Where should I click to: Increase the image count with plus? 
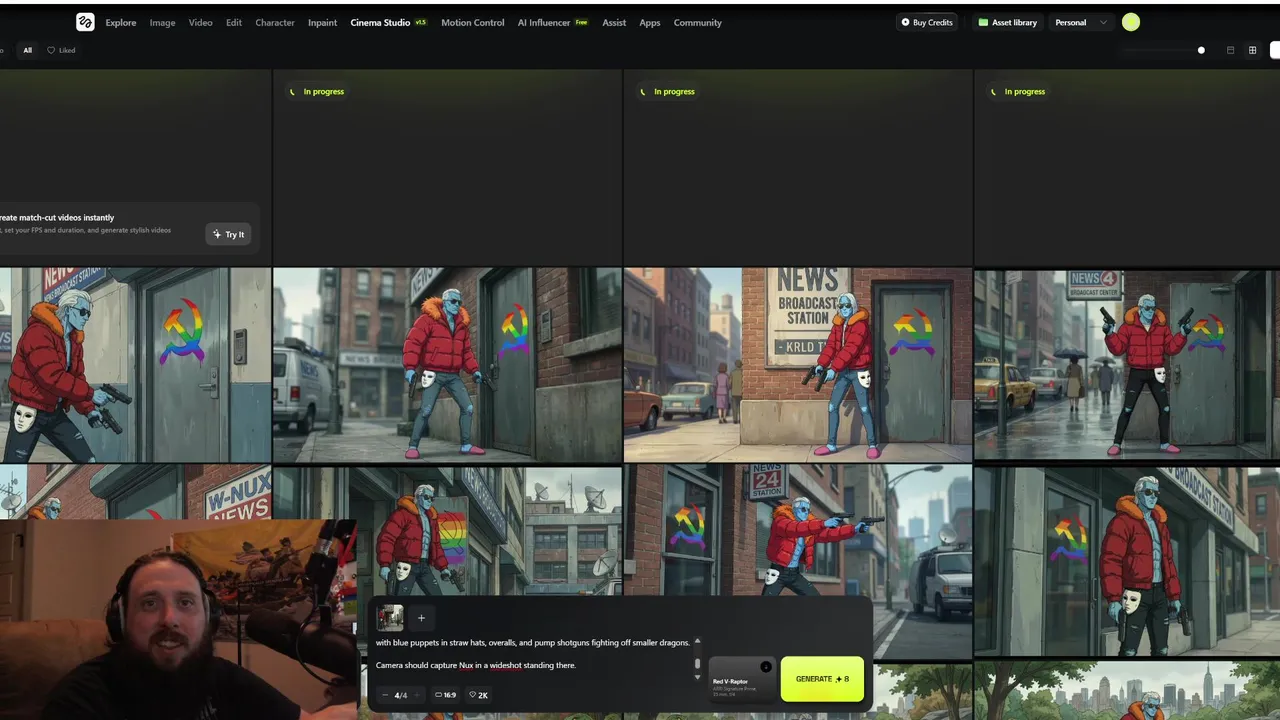coord(416,695)
